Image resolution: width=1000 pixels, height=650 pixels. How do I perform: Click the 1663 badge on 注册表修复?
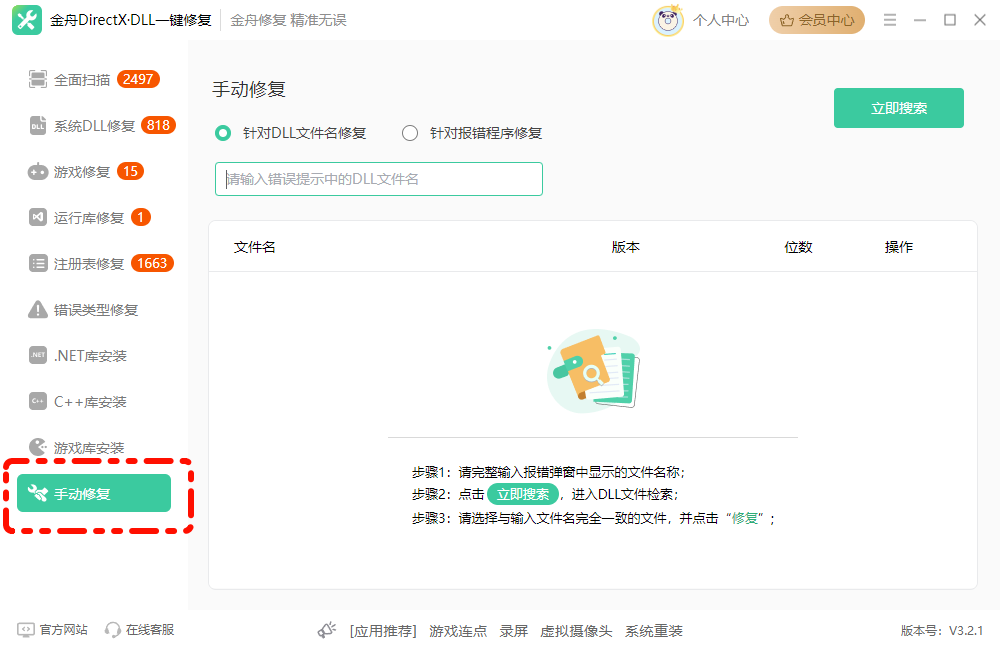152,263
